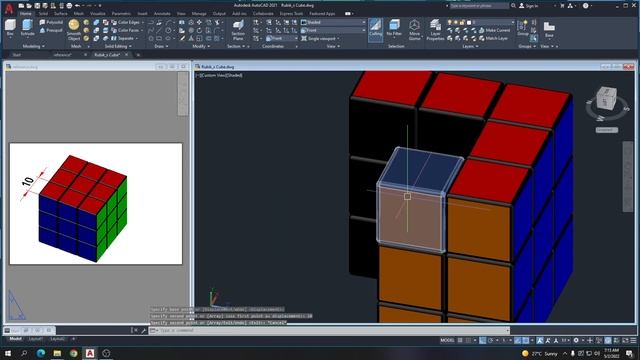Screen dimensions: 640x360
Task: Switch to the Home ribbon tab
Action: pos(26,13)
